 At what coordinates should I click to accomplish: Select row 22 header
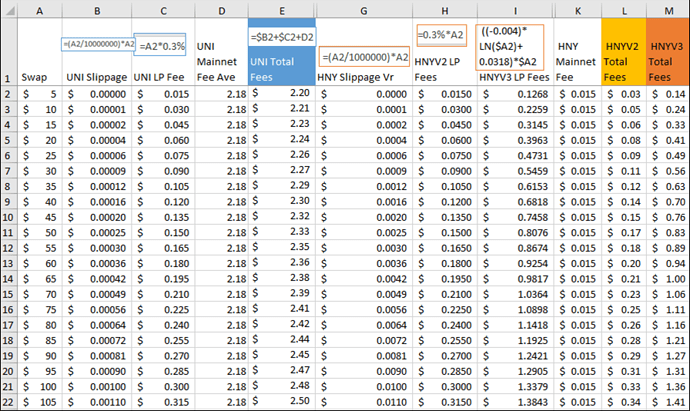click(7, 402)
